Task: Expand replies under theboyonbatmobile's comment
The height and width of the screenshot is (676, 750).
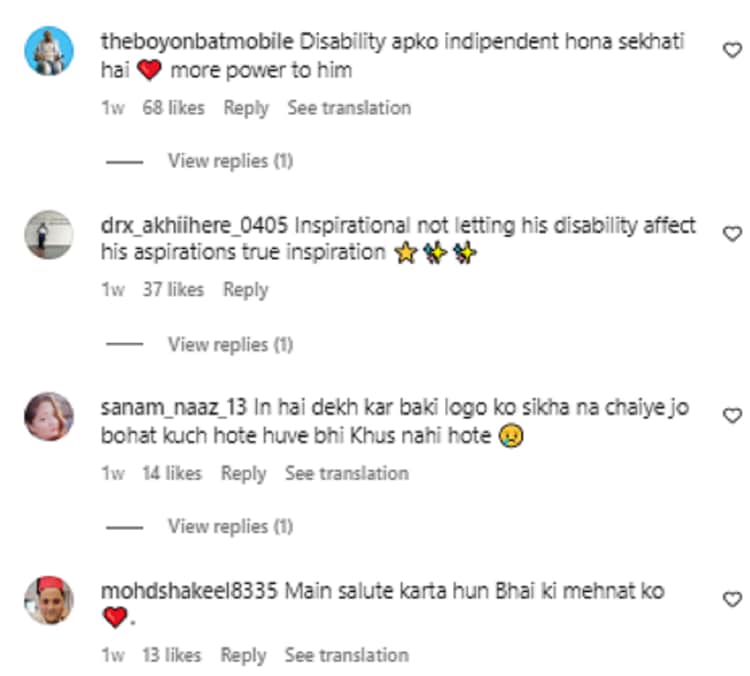Action: (230, 161)
